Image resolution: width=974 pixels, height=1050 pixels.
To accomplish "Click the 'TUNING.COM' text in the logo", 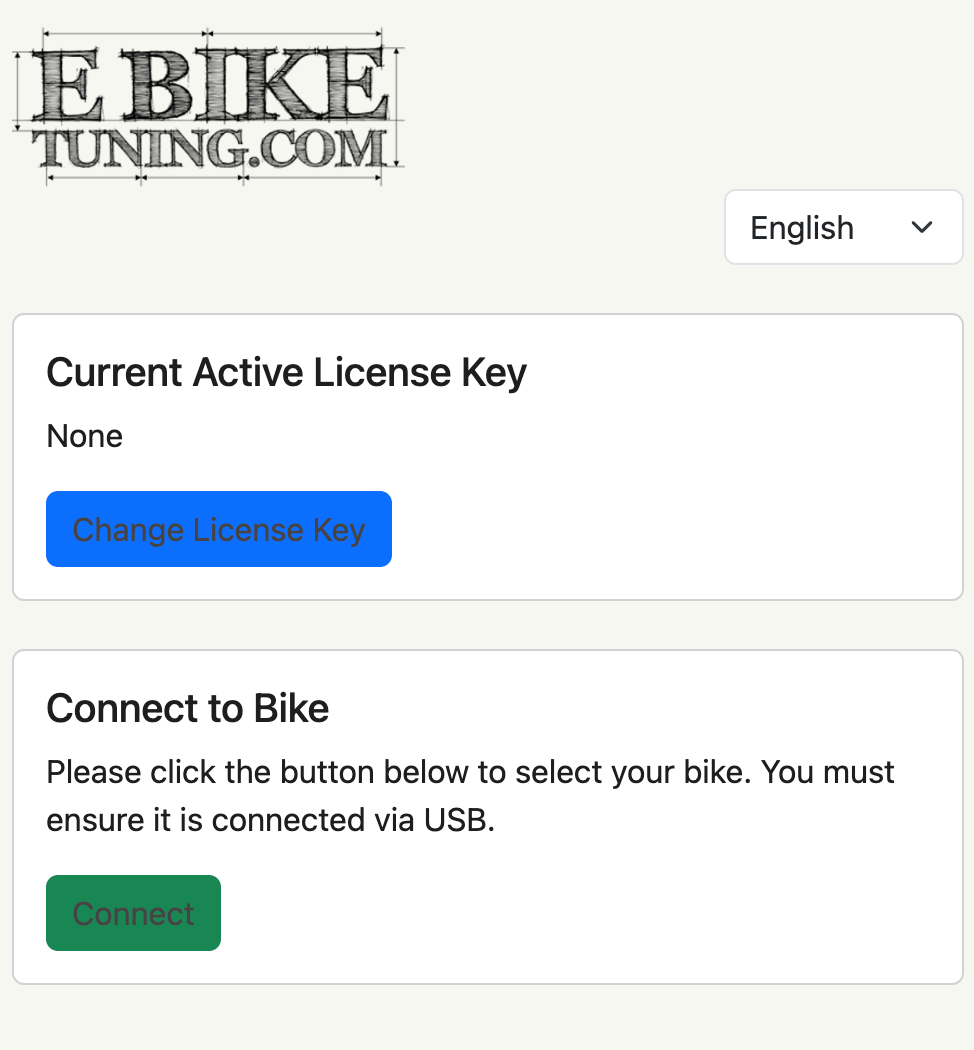I will 209,149.
